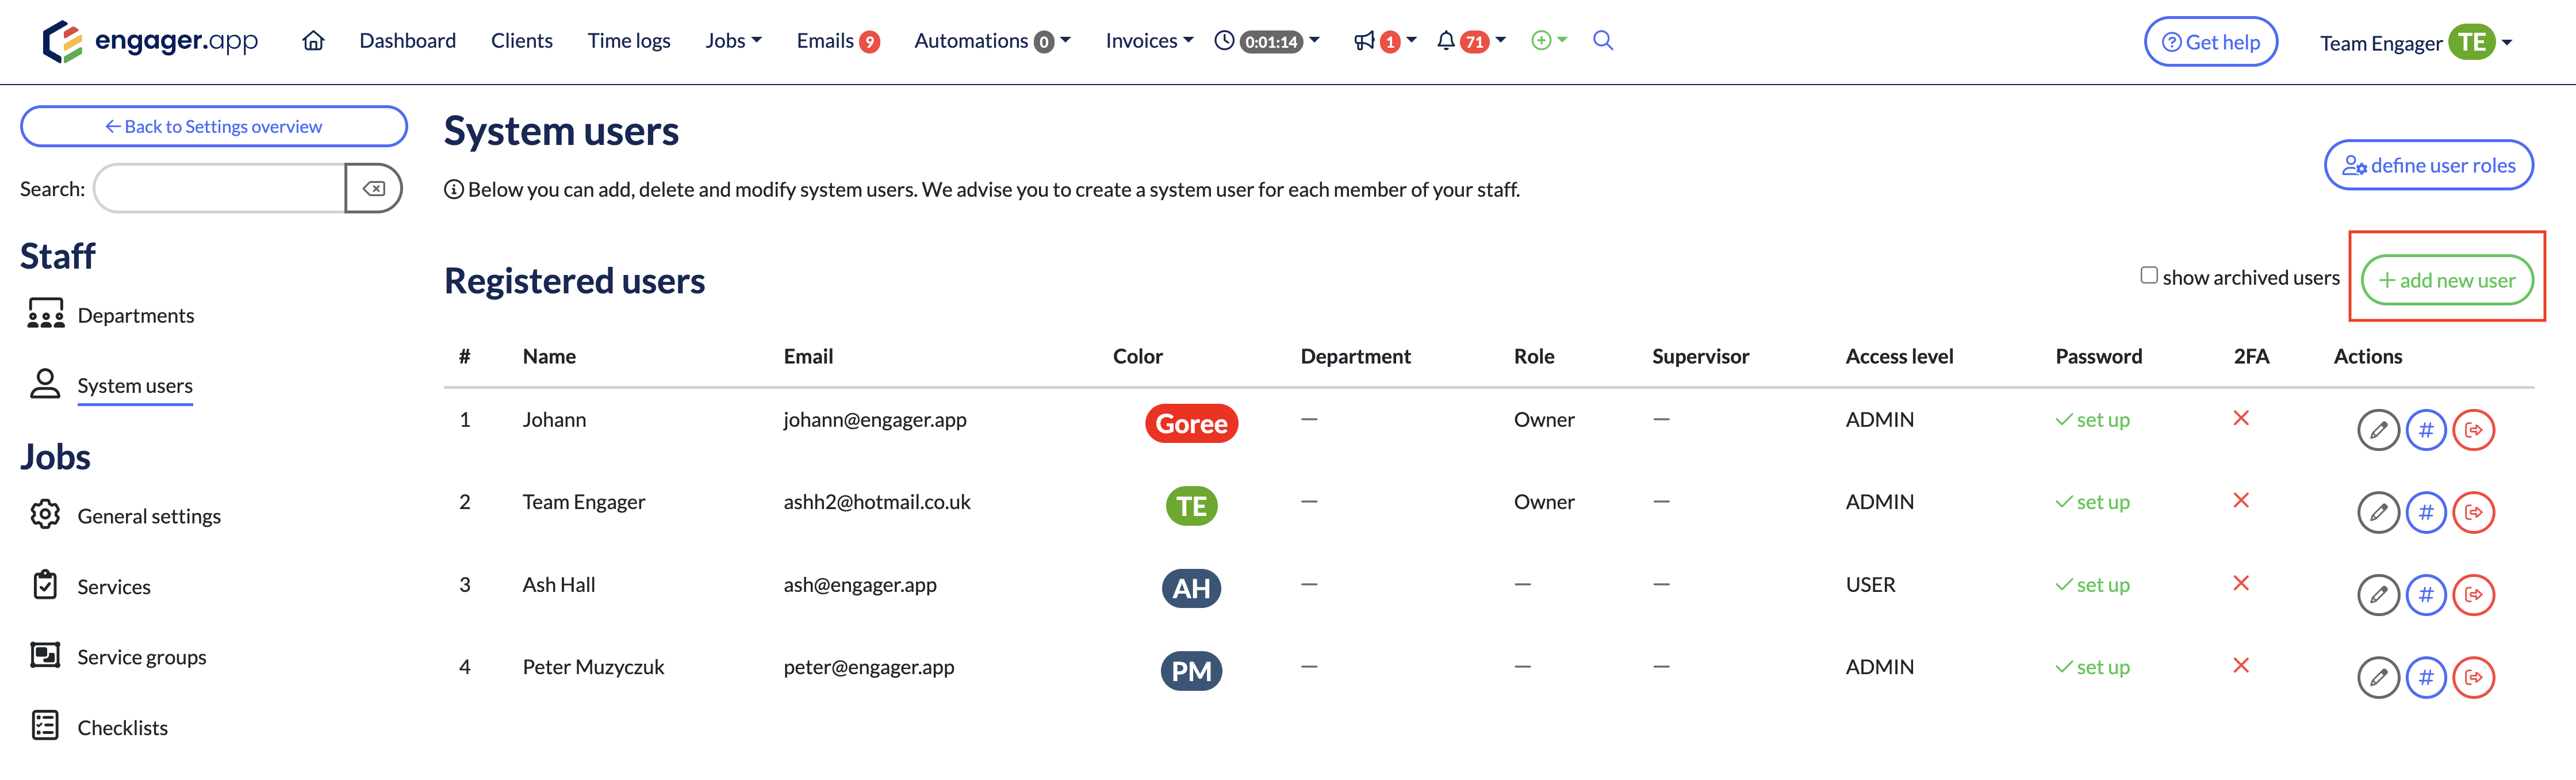This screenshot has width=2576, height=780.
Task: Enable show archived users checkbox
Action: click(2148, 276)
